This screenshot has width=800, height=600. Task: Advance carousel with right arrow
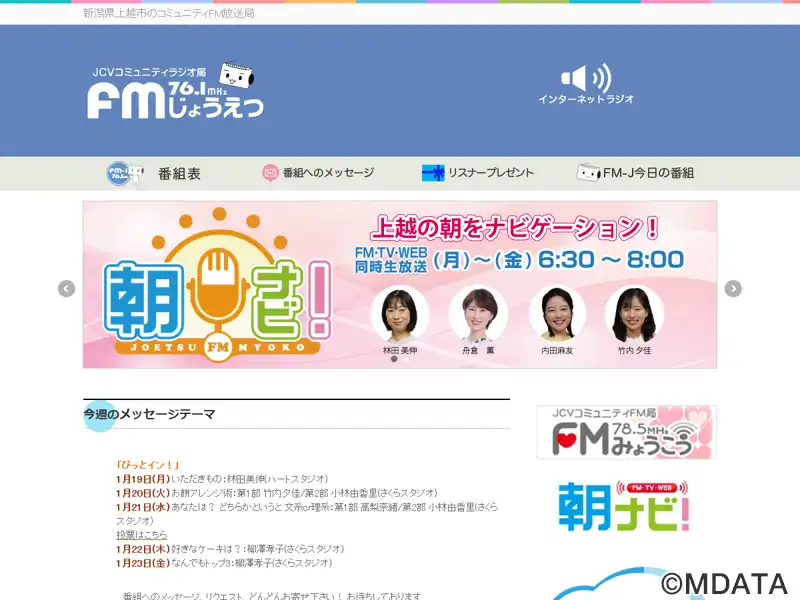[733, 289]
